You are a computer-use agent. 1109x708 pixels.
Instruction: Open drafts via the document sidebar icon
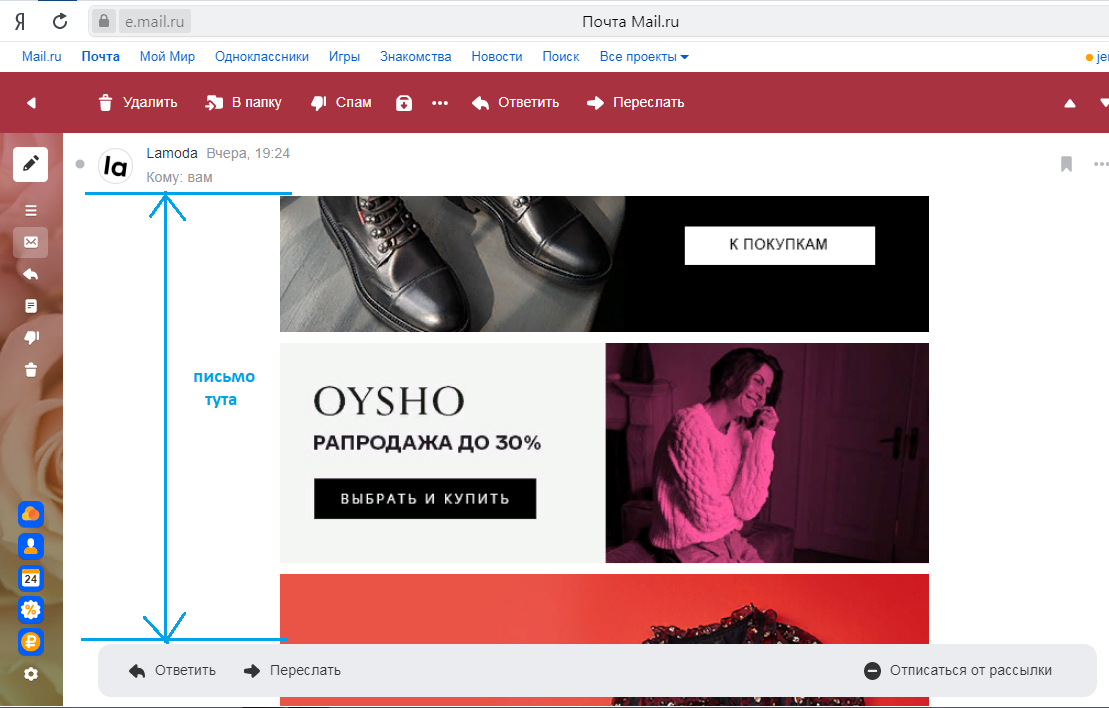point(31,306)
